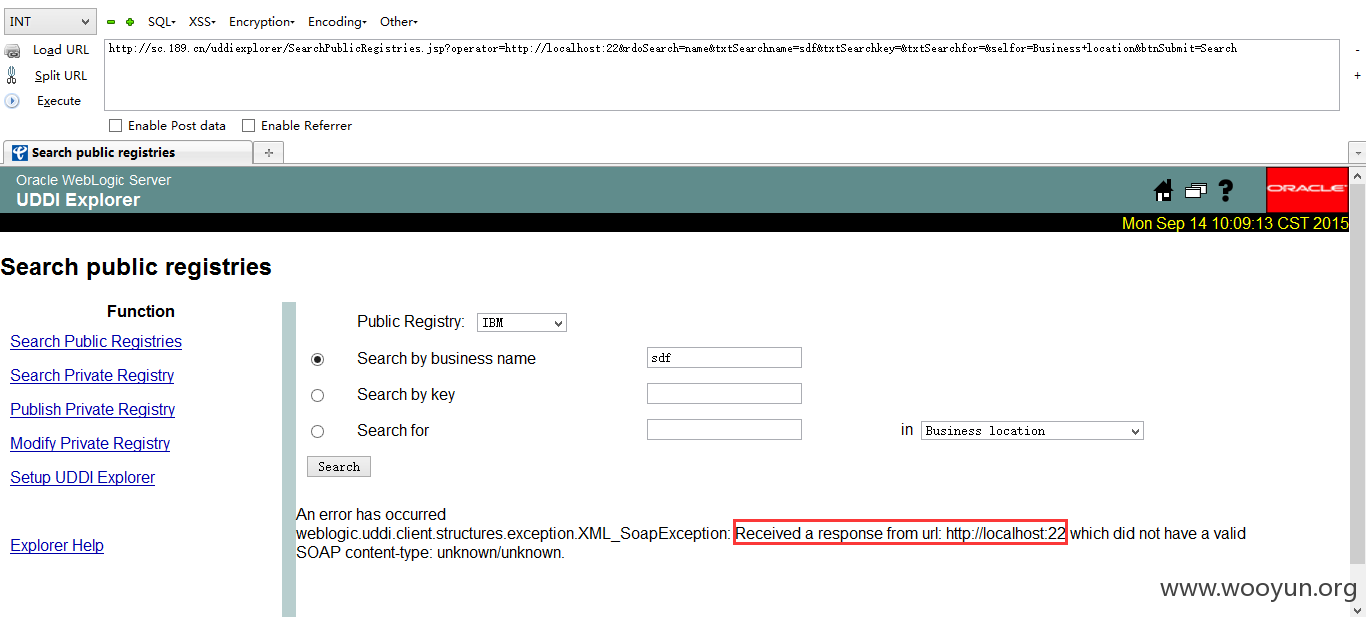The width and height of the screenshot is (1366, 617).
Task: Open the SQL menu
Action: pos(161,21)
